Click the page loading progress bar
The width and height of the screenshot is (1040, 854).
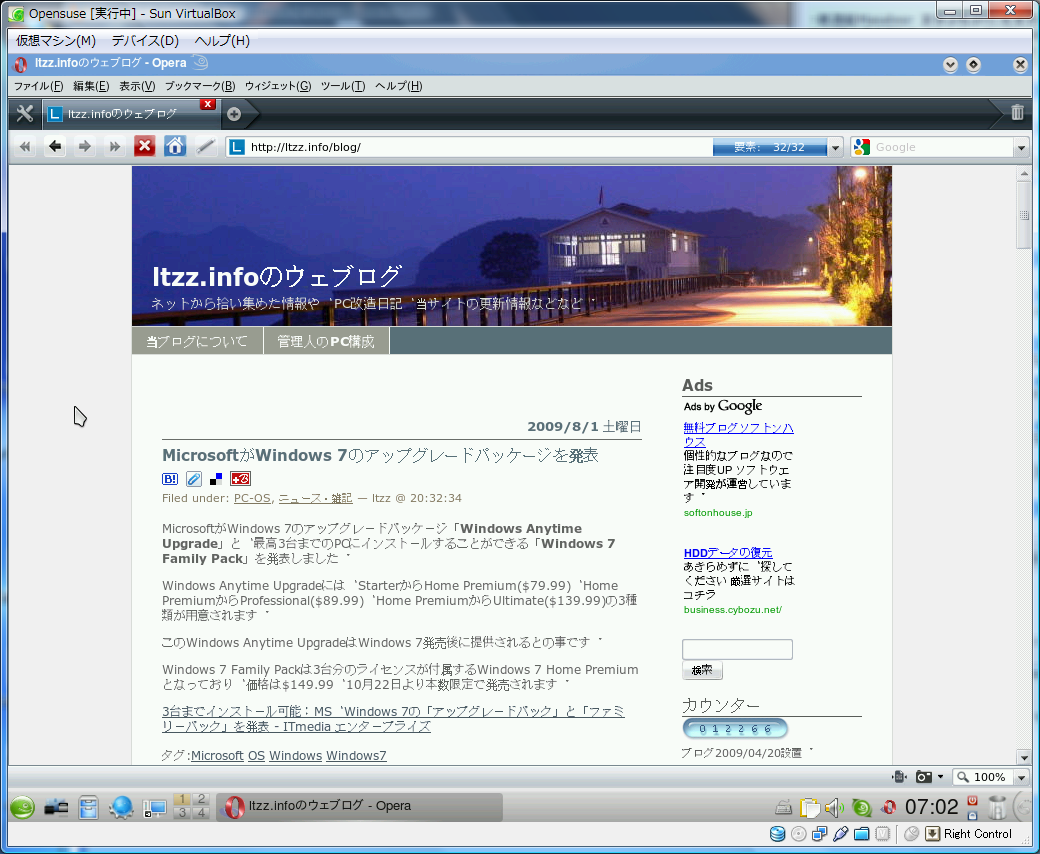pyautogui.click(x=769, y=147)
